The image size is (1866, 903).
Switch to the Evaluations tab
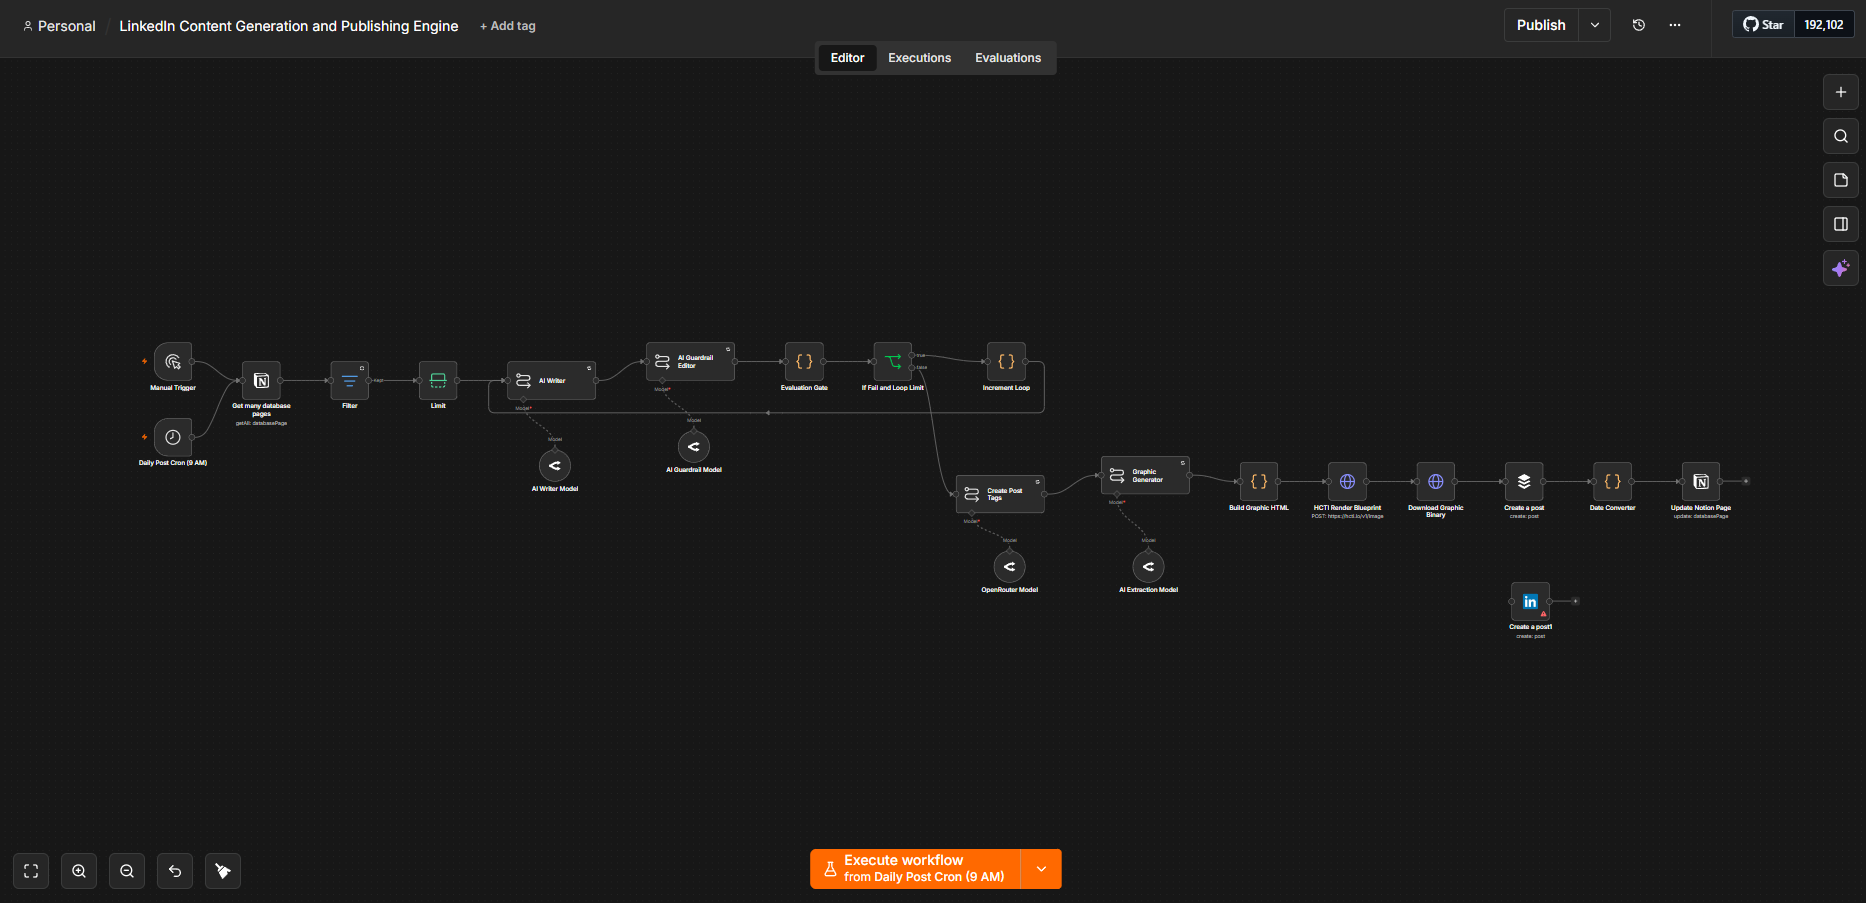coord(1008,58)
